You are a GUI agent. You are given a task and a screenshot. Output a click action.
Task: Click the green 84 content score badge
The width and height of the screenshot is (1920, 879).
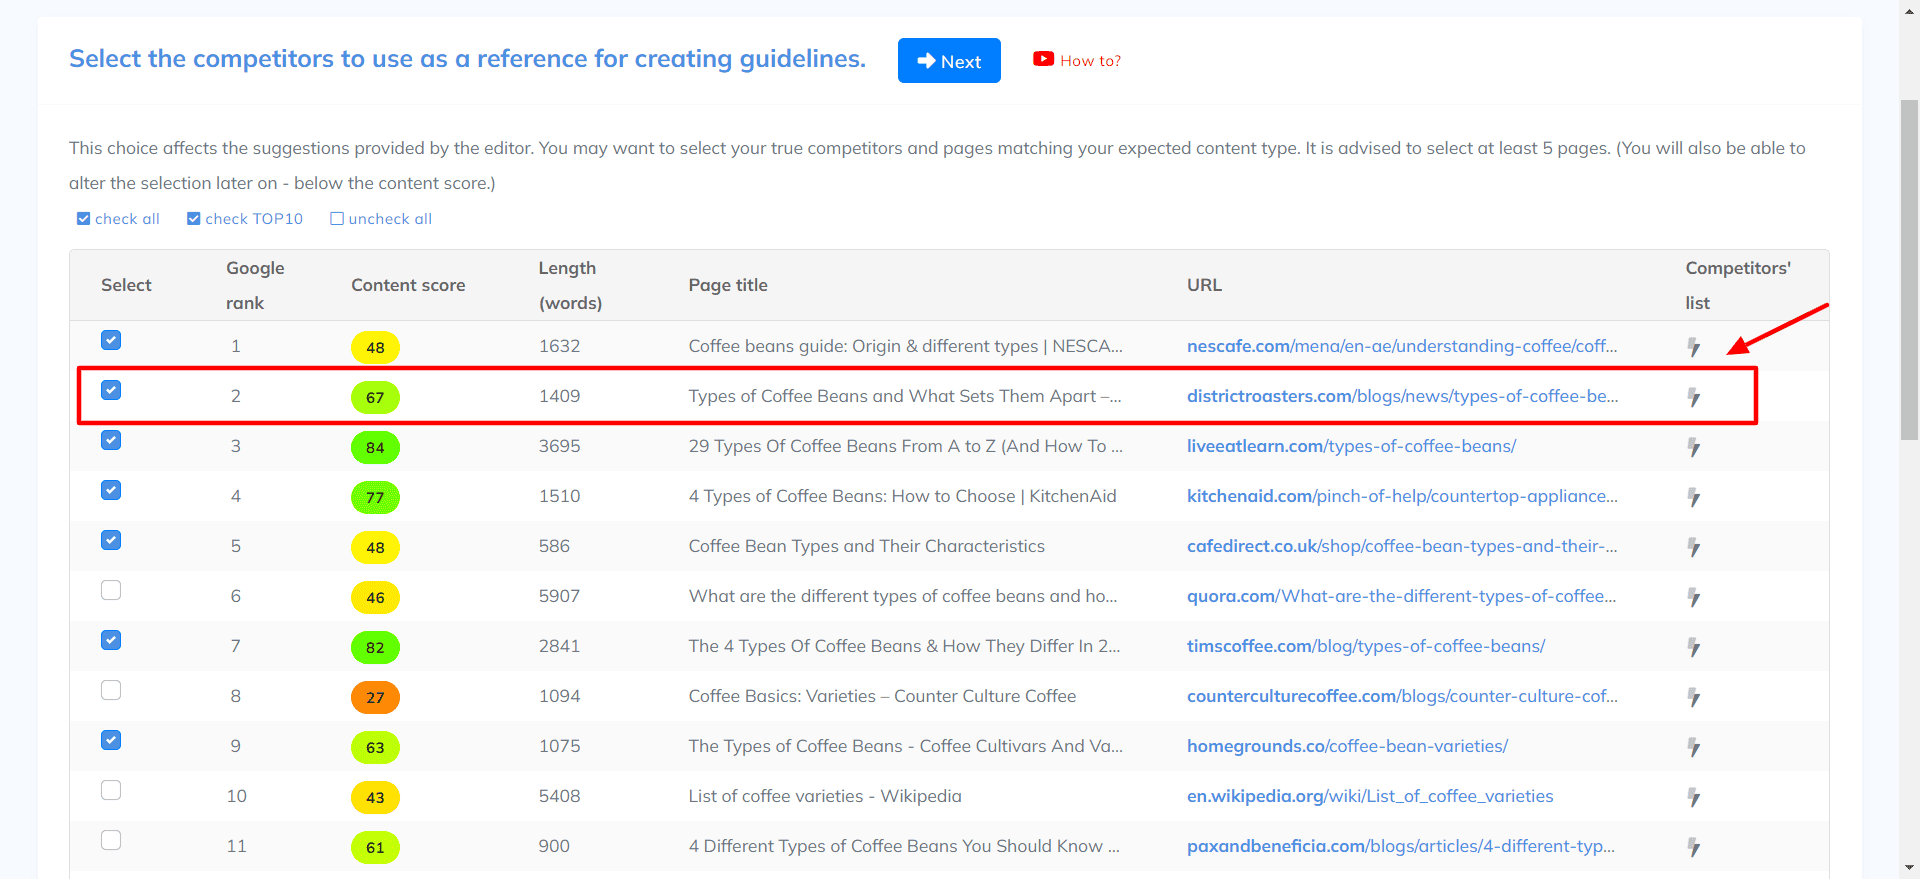pyautogui.click(x=375, y=447)
